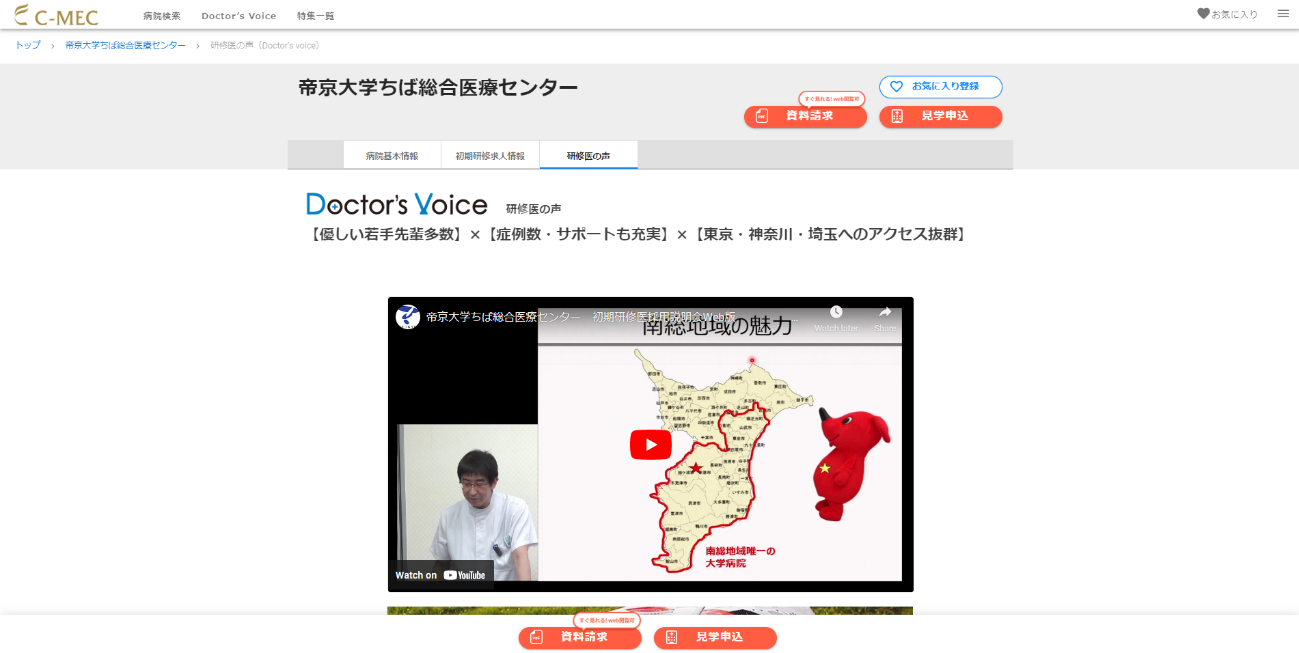Screen dimensions: 1299x653
Task: Switch to 病院基本情報 tab
Action: 392,156
